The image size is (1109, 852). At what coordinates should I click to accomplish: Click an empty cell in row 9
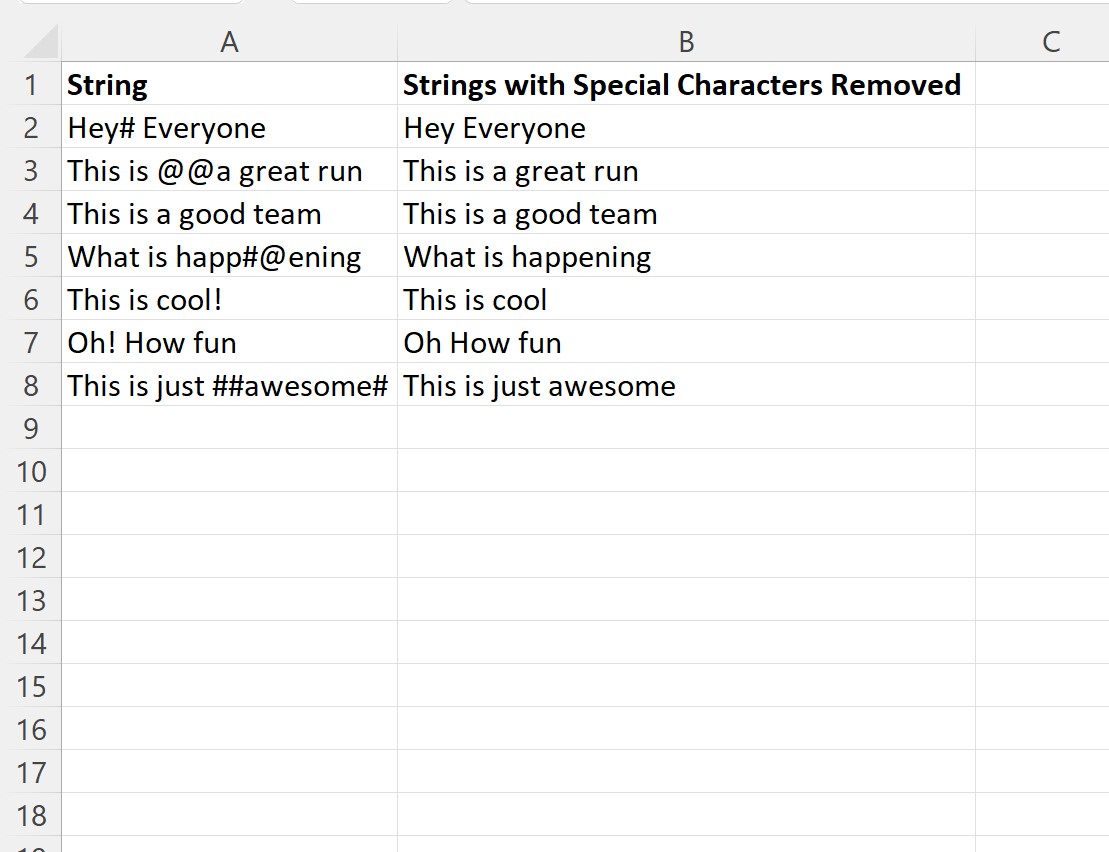tap(230, 428)
